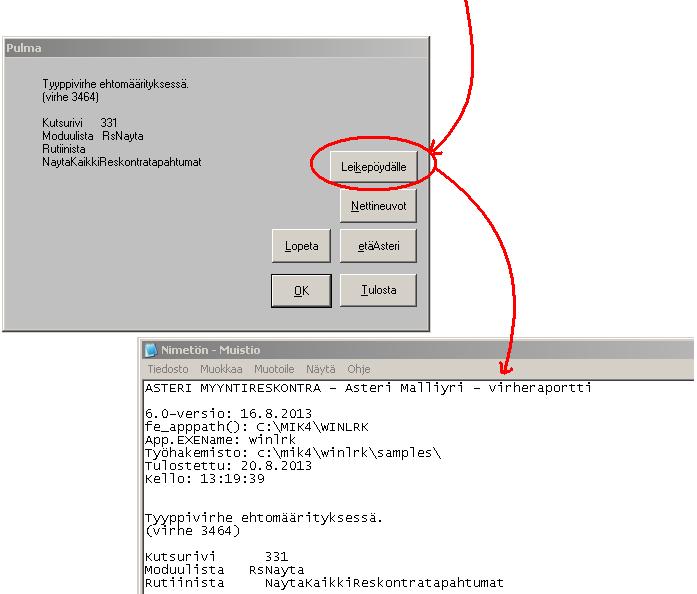Screen dimensions: 697x594
Task: Click 'ASTERI MYYNTIRESKONTRA' header line in Muistio
Action: [368, 388]
